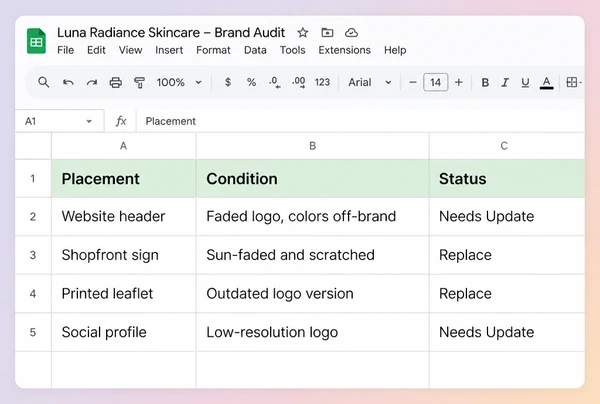
Task: Select row 1 header
Action: tap(33, 178)
